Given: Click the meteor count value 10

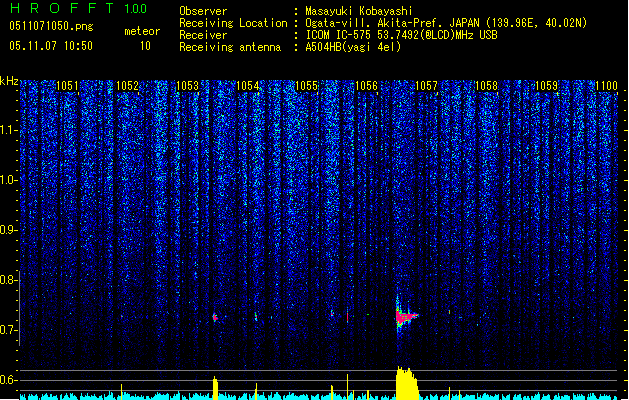Looking at the screenshot, I should pos(145,46).
